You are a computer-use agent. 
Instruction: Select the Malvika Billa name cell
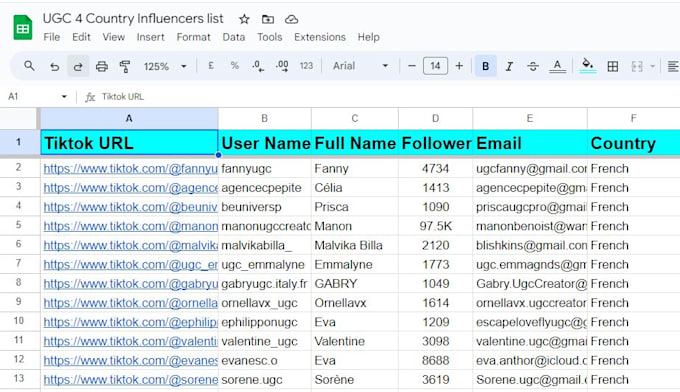[x=355, y=245]
